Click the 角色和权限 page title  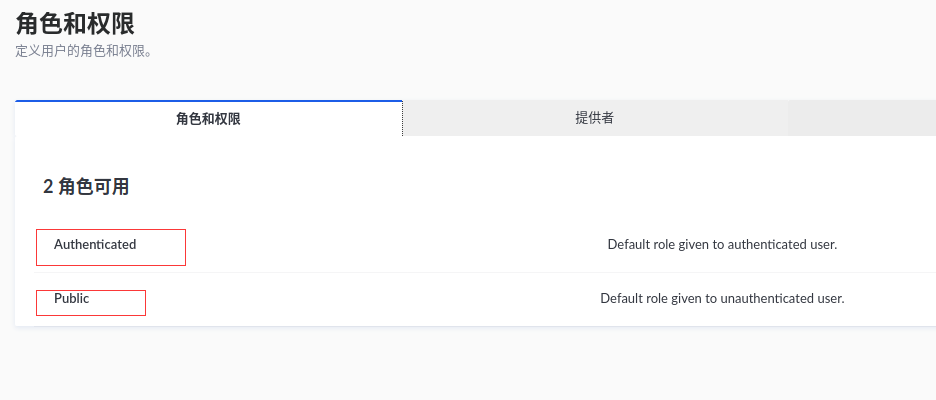(75, 24)
